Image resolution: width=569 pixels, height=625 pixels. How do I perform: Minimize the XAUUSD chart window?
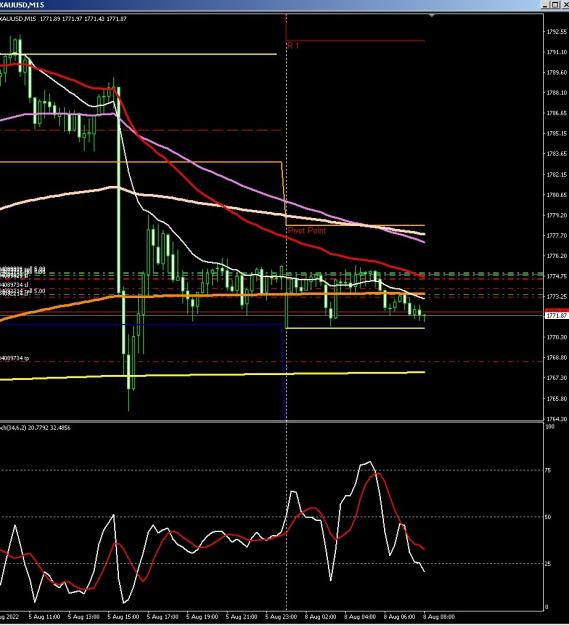[x=545, y=5]
